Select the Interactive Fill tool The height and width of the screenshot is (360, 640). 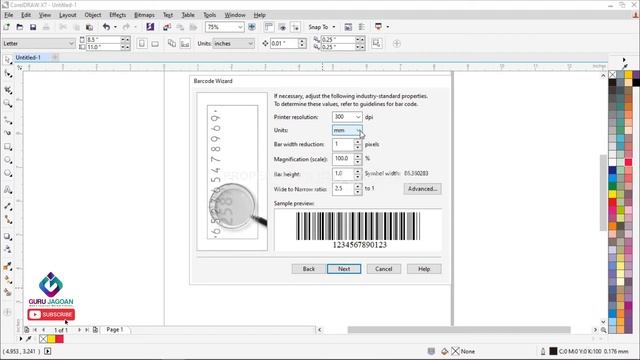tap(8, 280)
